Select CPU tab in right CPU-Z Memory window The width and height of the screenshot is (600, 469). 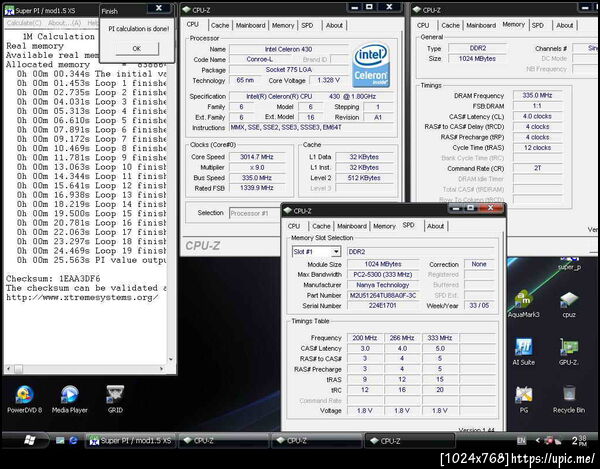click(x=423, y=25)
